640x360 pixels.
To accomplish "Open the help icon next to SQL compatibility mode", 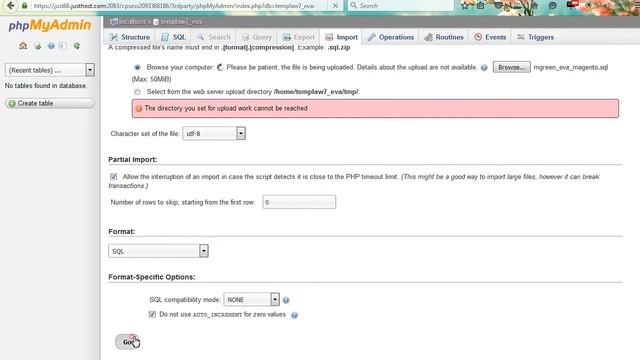I will pos(286,300).
